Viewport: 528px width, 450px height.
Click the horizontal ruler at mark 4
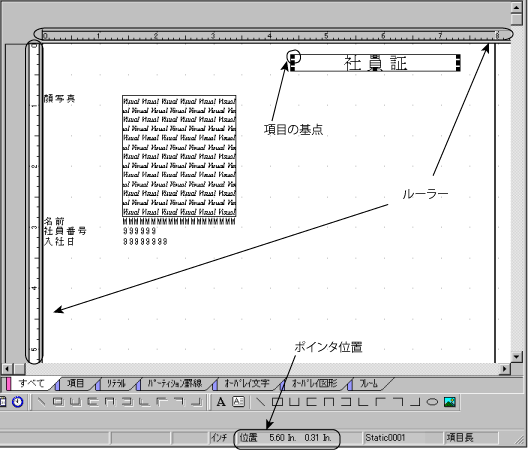click(x=270, y=35)
